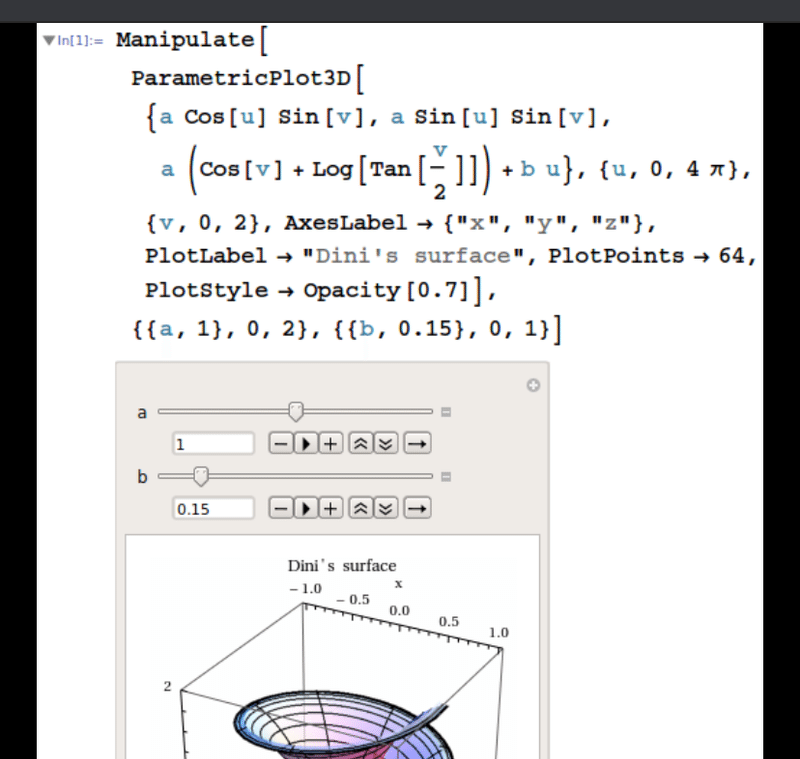Screen dimensions: 800x759
Task: Click the slider thumb for parameter a
Action: [x=296, y=411]
